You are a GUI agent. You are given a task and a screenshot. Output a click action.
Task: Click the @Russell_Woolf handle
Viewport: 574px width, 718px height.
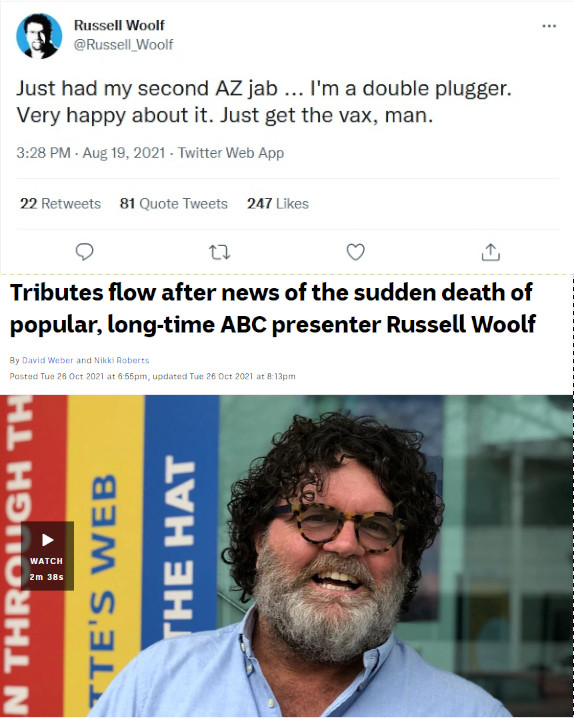point(124,44)
